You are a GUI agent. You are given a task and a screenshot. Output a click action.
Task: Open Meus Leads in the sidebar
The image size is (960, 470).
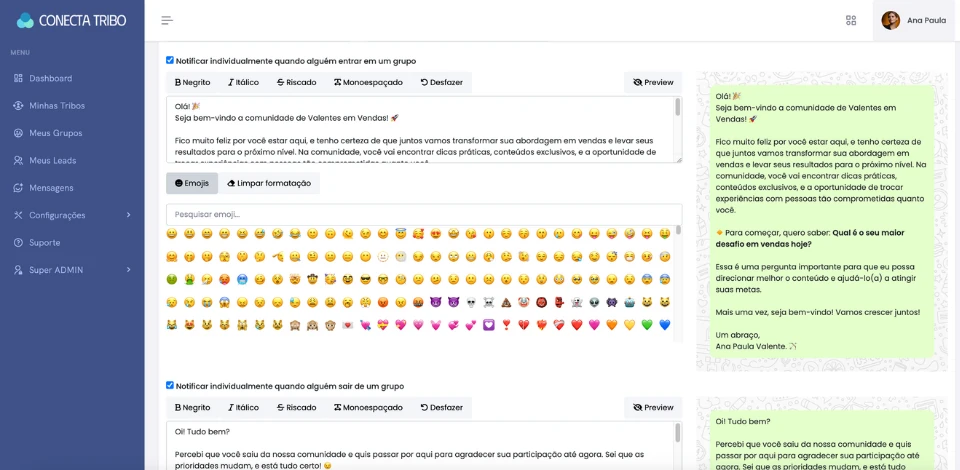52,160
